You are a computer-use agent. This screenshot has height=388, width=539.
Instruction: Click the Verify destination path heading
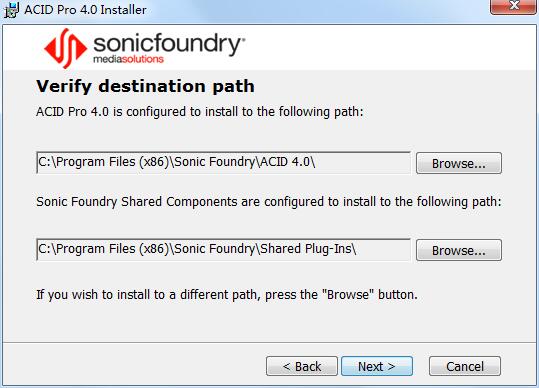pyautogui.click(x=145, y=86)
